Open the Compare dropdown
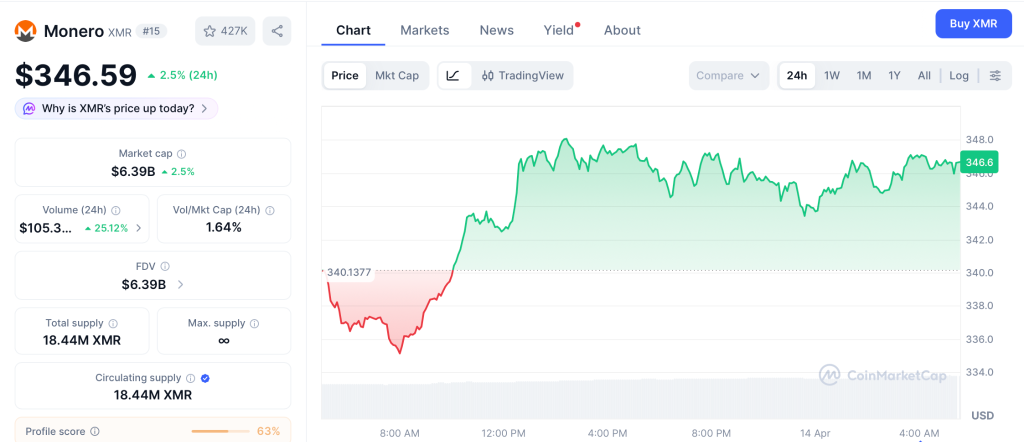1024x442 pixels. 728,75
